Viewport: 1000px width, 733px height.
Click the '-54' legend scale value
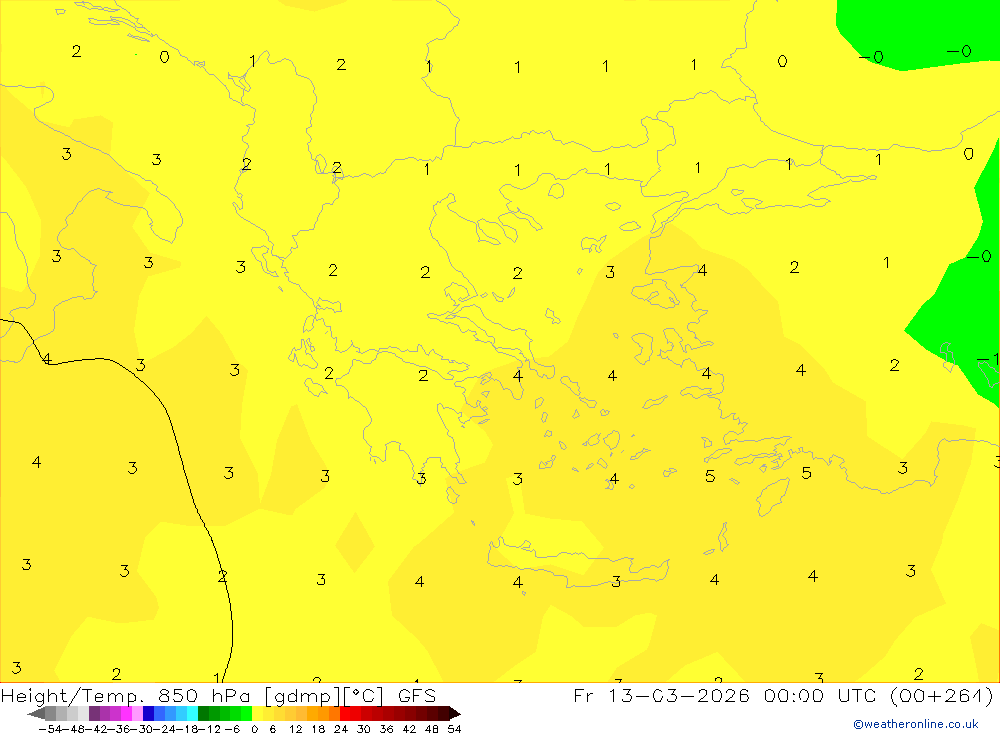point(50,729)
